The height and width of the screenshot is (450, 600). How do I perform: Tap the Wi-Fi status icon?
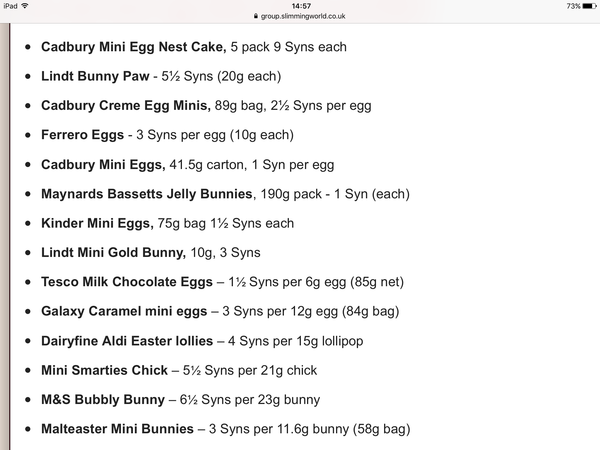coord(25,6)
